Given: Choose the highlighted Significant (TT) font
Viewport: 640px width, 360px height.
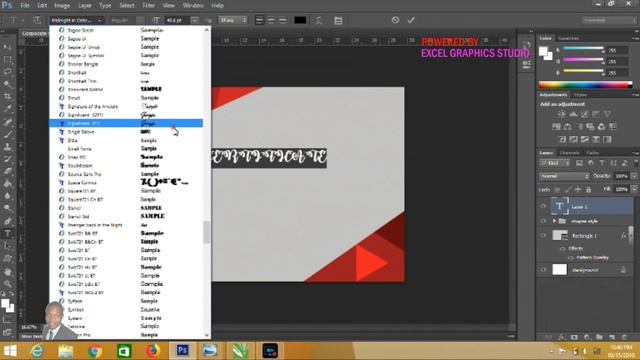Looking at the screenshot, I should pyautogui.click(x=126, y=123).
